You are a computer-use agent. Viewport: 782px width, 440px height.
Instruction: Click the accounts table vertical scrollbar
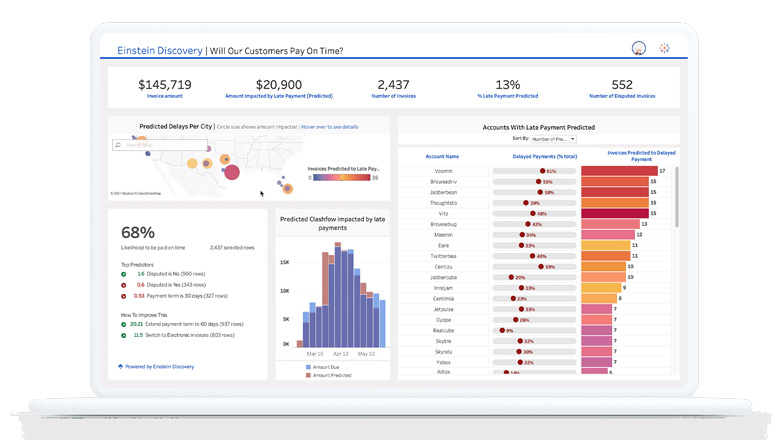click(677, 197)
